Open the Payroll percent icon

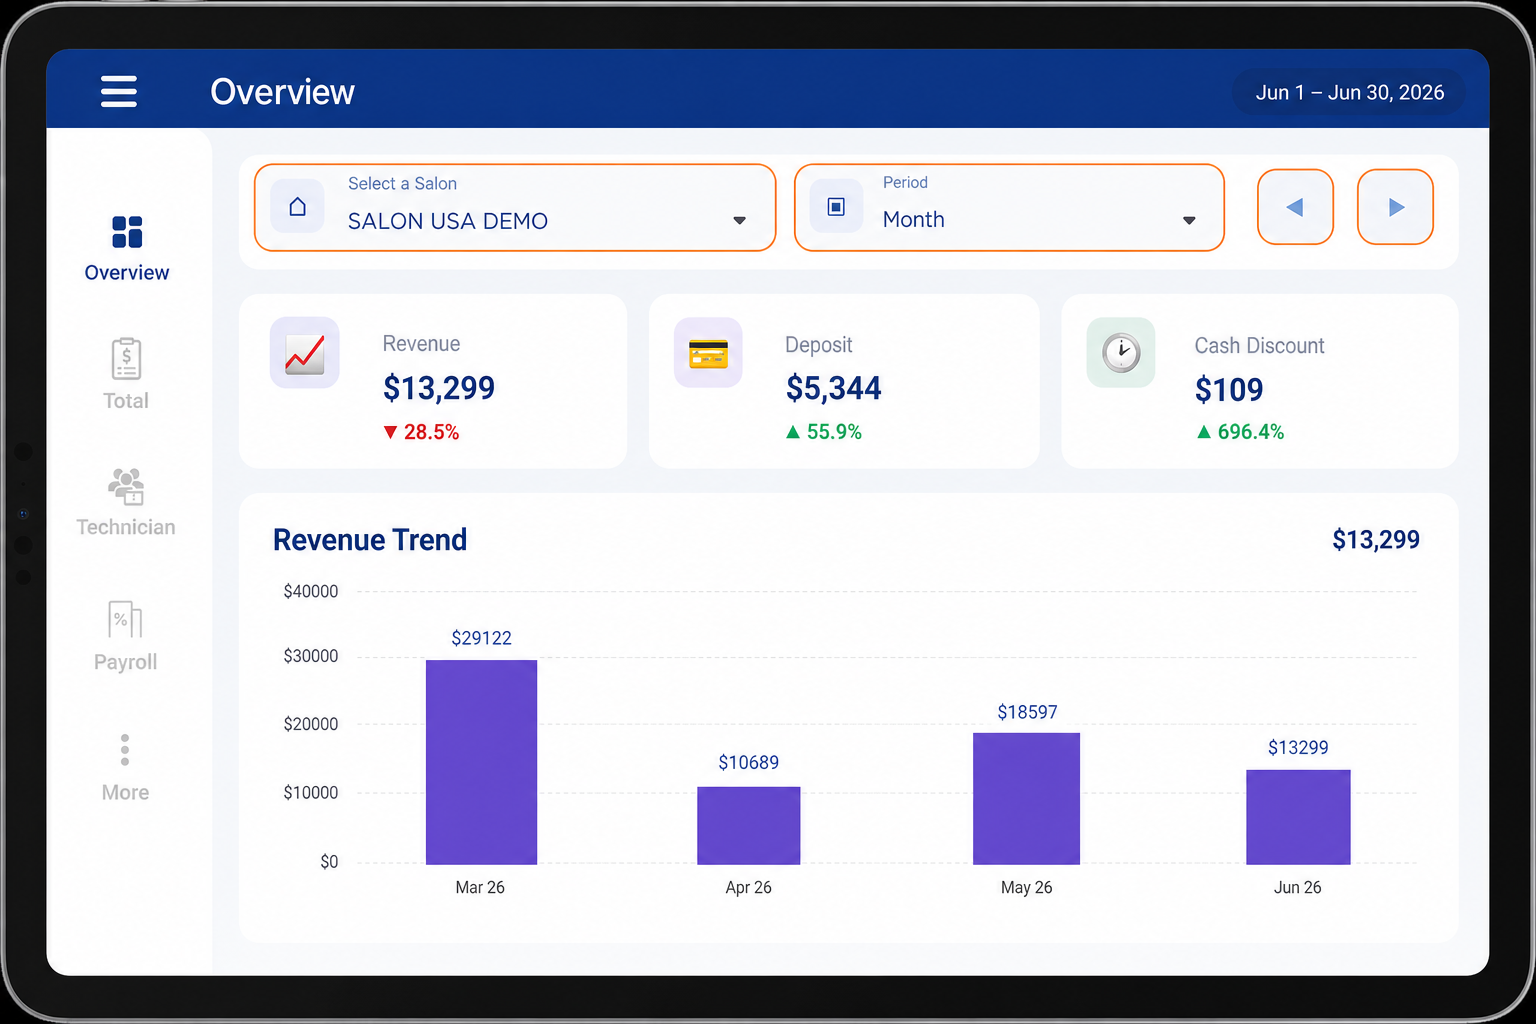point(125,619)
